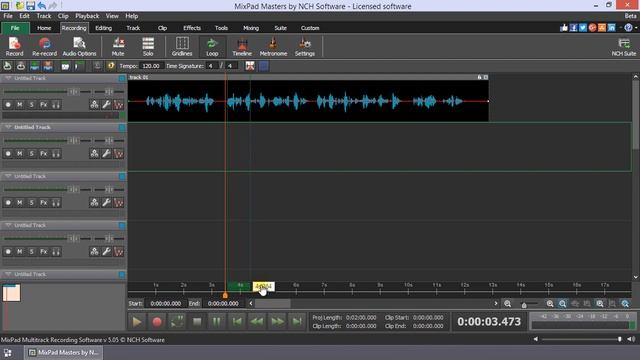Open the View menu
This screenshot has height=360, width=640.
point(112,16)
